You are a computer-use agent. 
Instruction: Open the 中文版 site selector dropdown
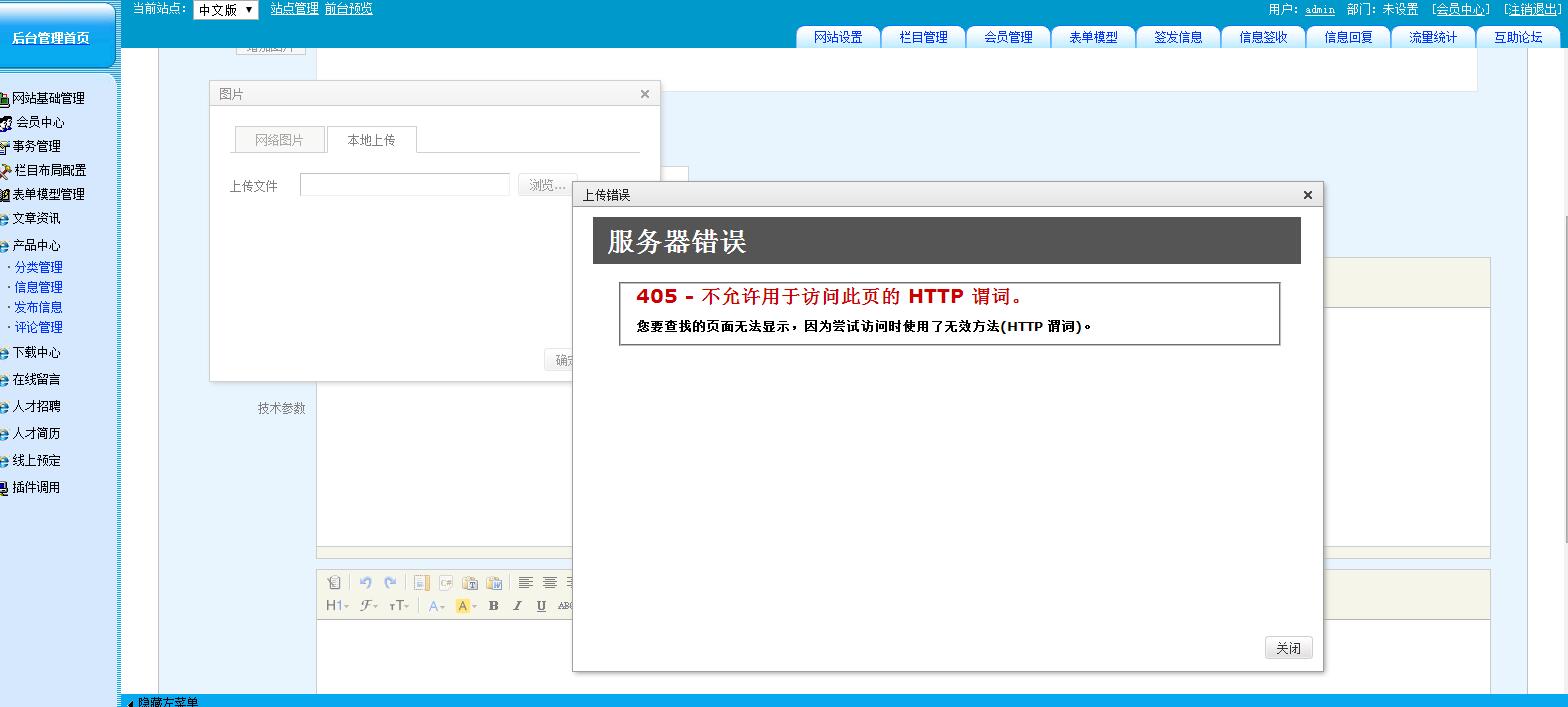[x=225, y=10]
